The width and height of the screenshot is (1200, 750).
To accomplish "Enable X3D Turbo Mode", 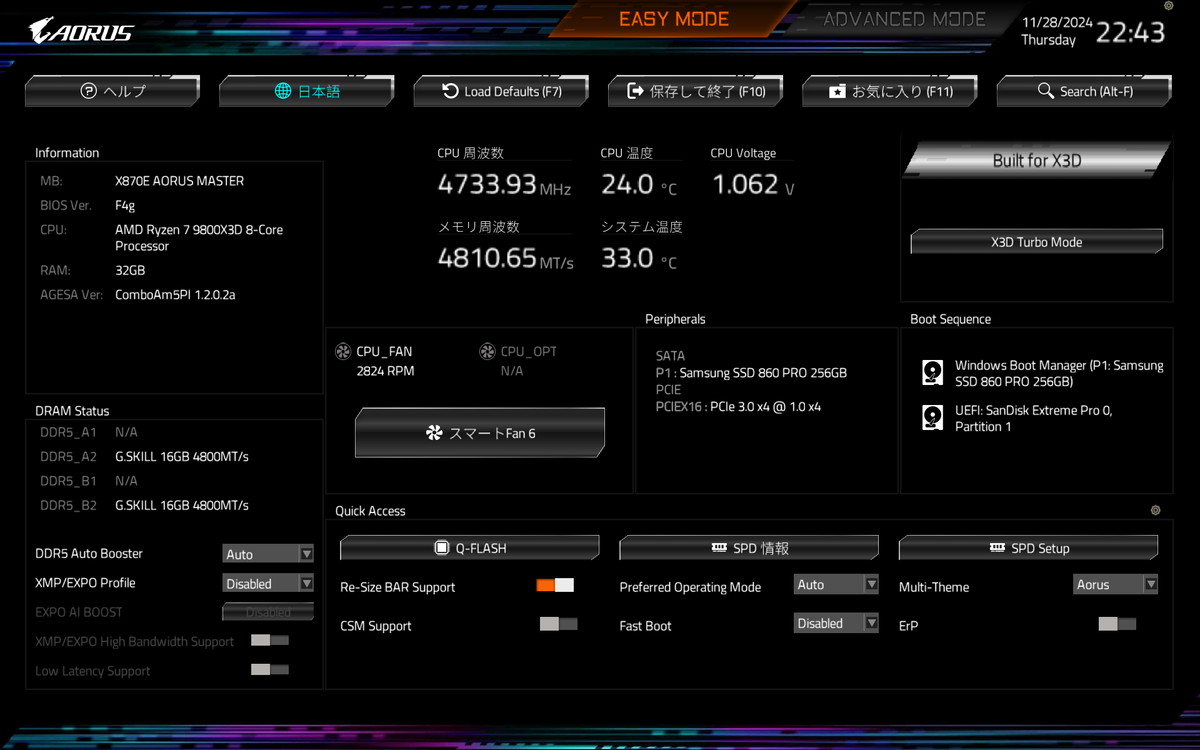I will tap(1037, 242).
